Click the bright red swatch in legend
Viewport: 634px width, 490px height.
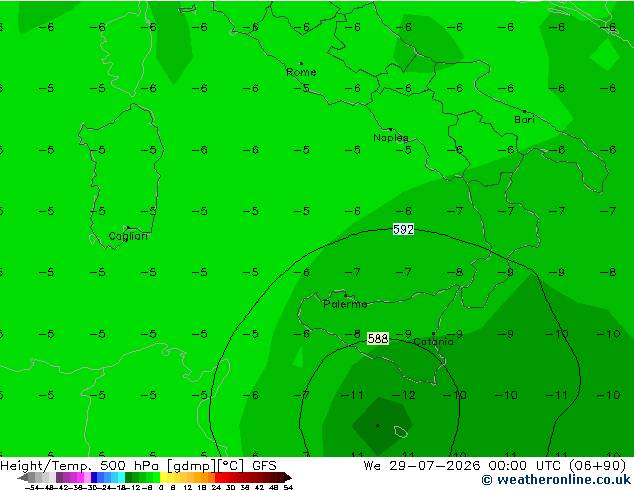click(218, 477)
